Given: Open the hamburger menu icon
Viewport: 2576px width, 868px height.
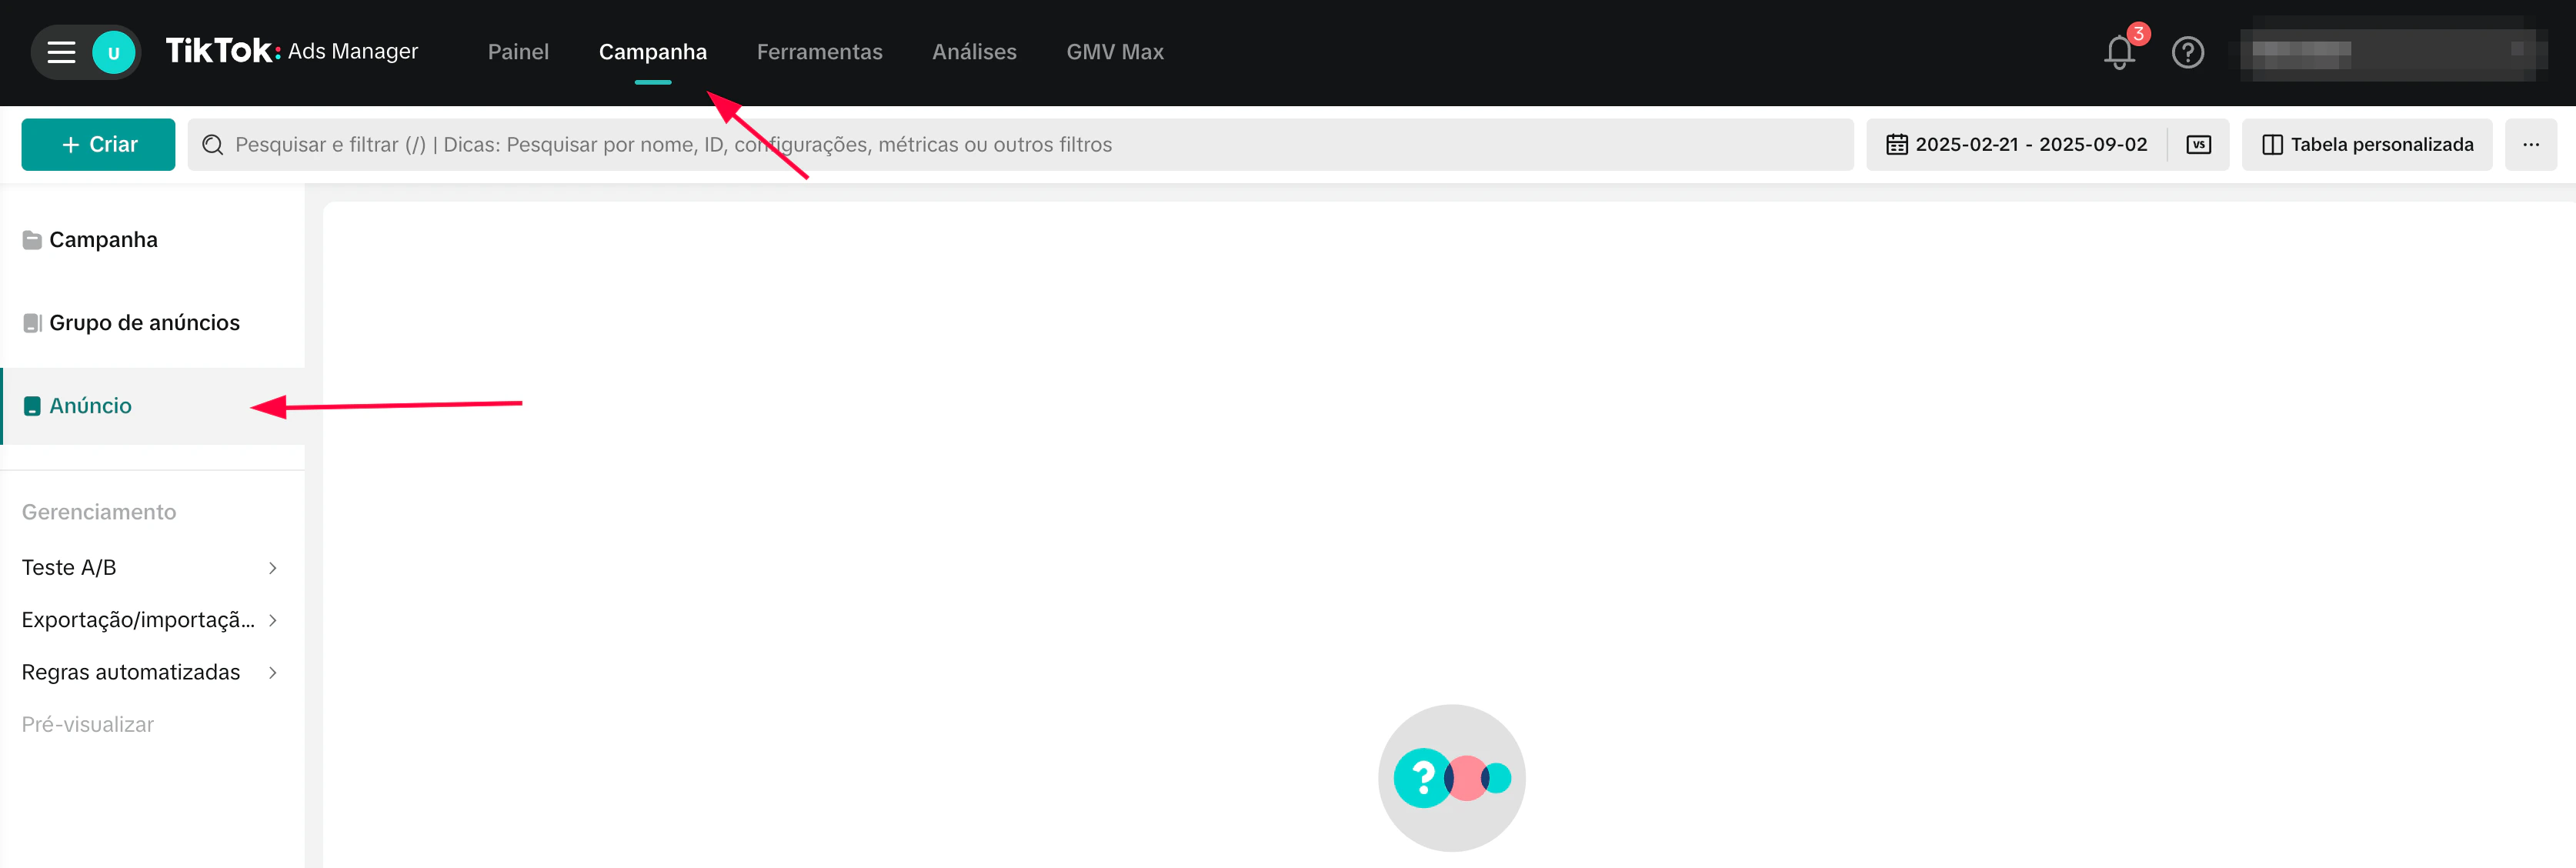Looking at the screenshot, I should coord(61,52).
